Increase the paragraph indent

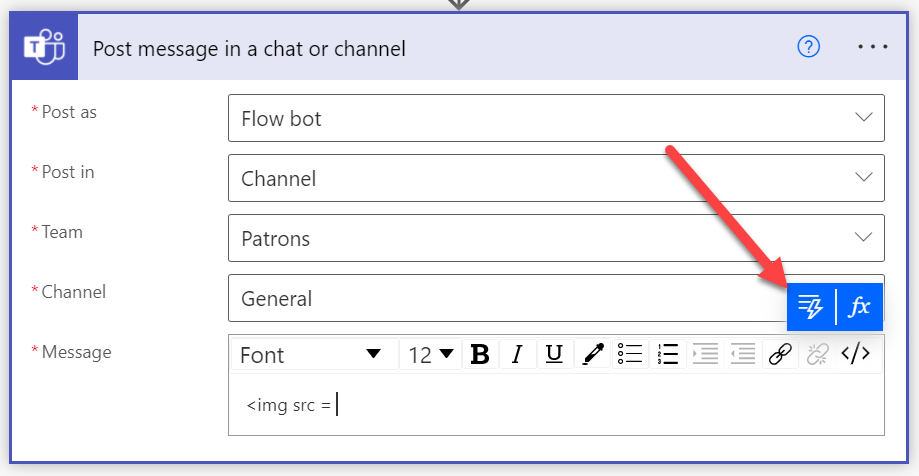[705, 354]
